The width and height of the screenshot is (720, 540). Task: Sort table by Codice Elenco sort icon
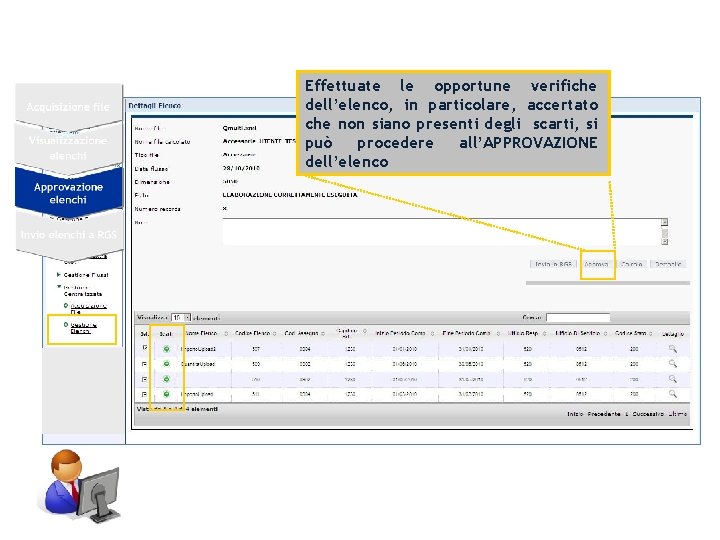[x=275, y=333]
